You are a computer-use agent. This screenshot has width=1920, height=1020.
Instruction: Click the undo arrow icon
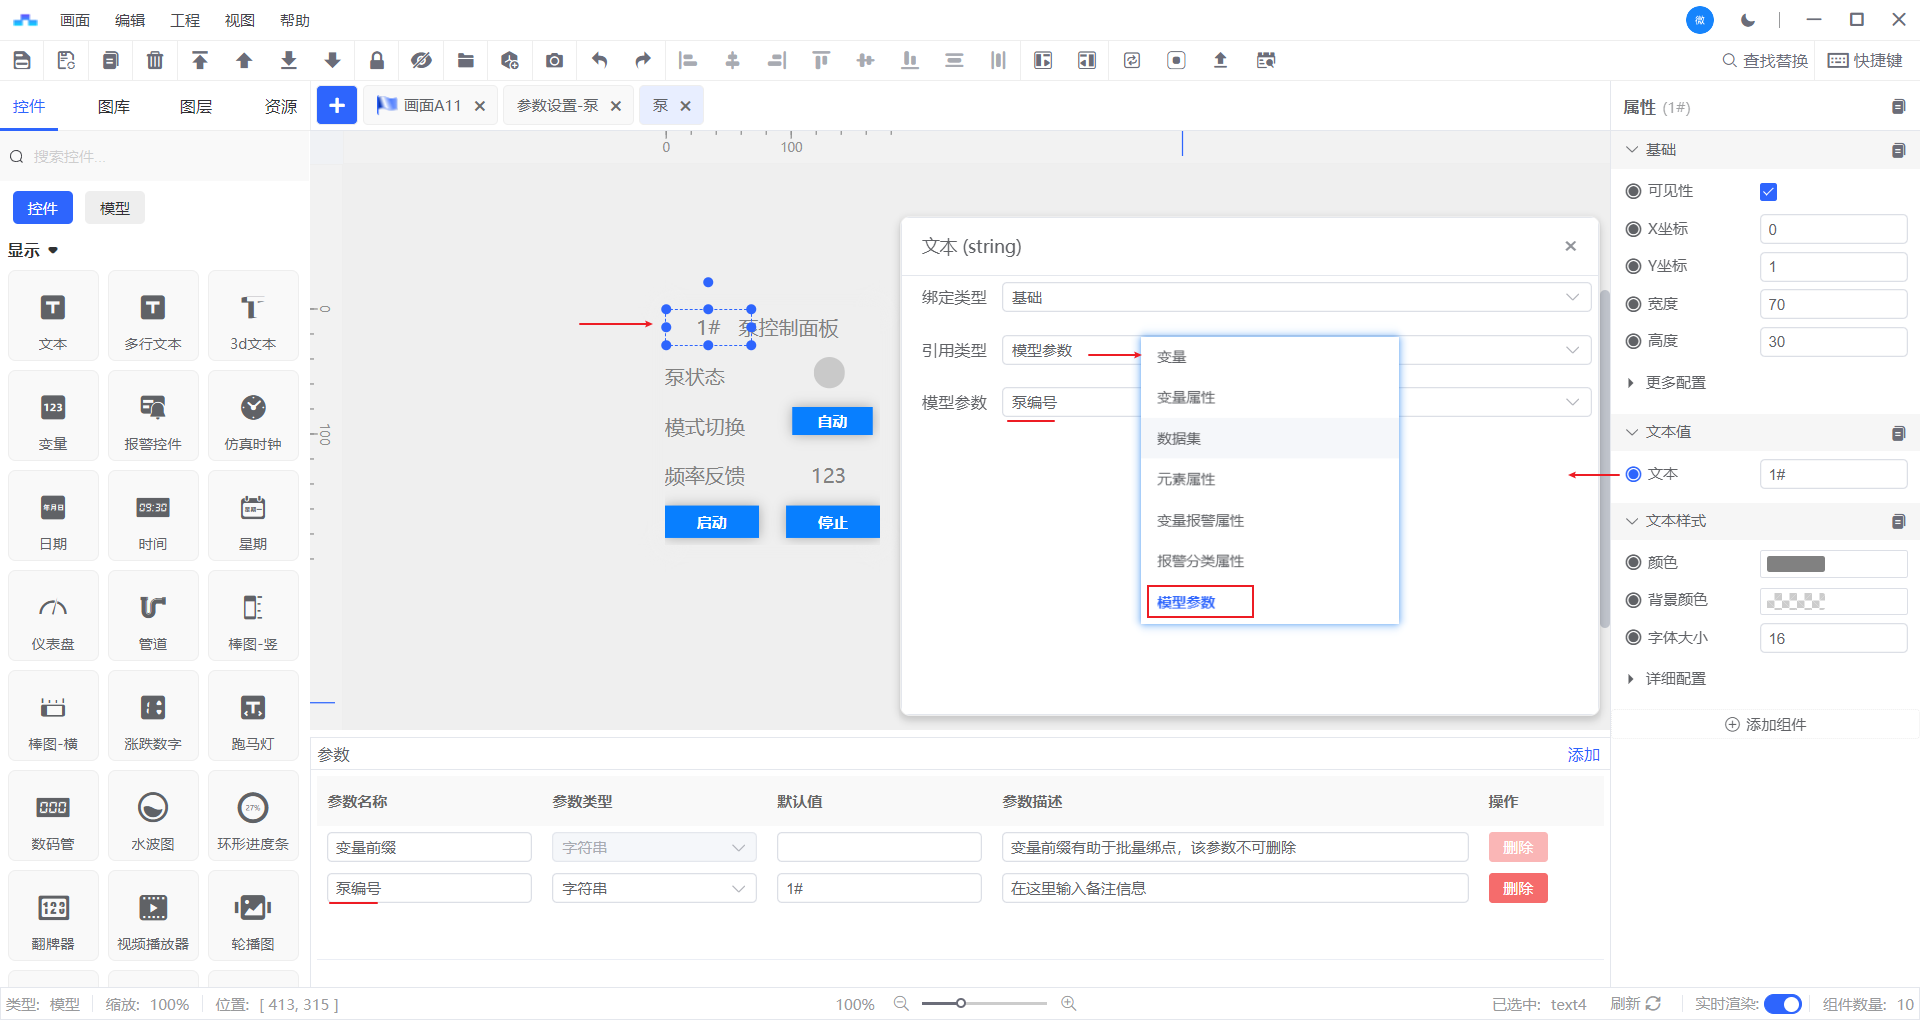[599, 61]
